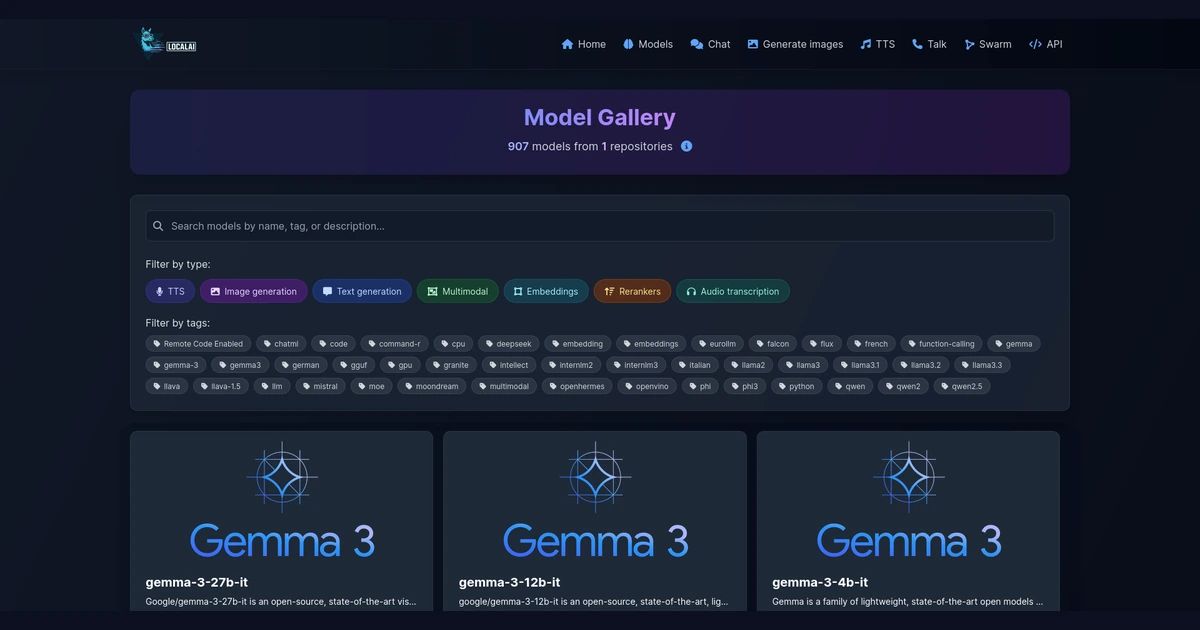This screenshot has width=1200, height=630.
Task: Select the 'italian' tag
Action: coord(694,365)
